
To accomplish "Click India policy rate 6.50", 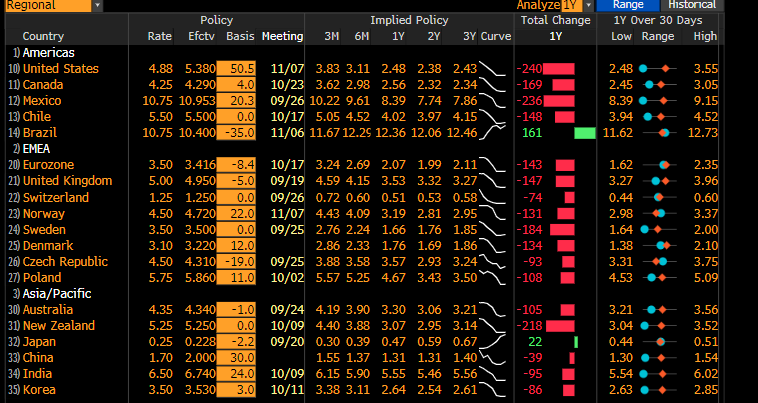I will pos(160,374).
